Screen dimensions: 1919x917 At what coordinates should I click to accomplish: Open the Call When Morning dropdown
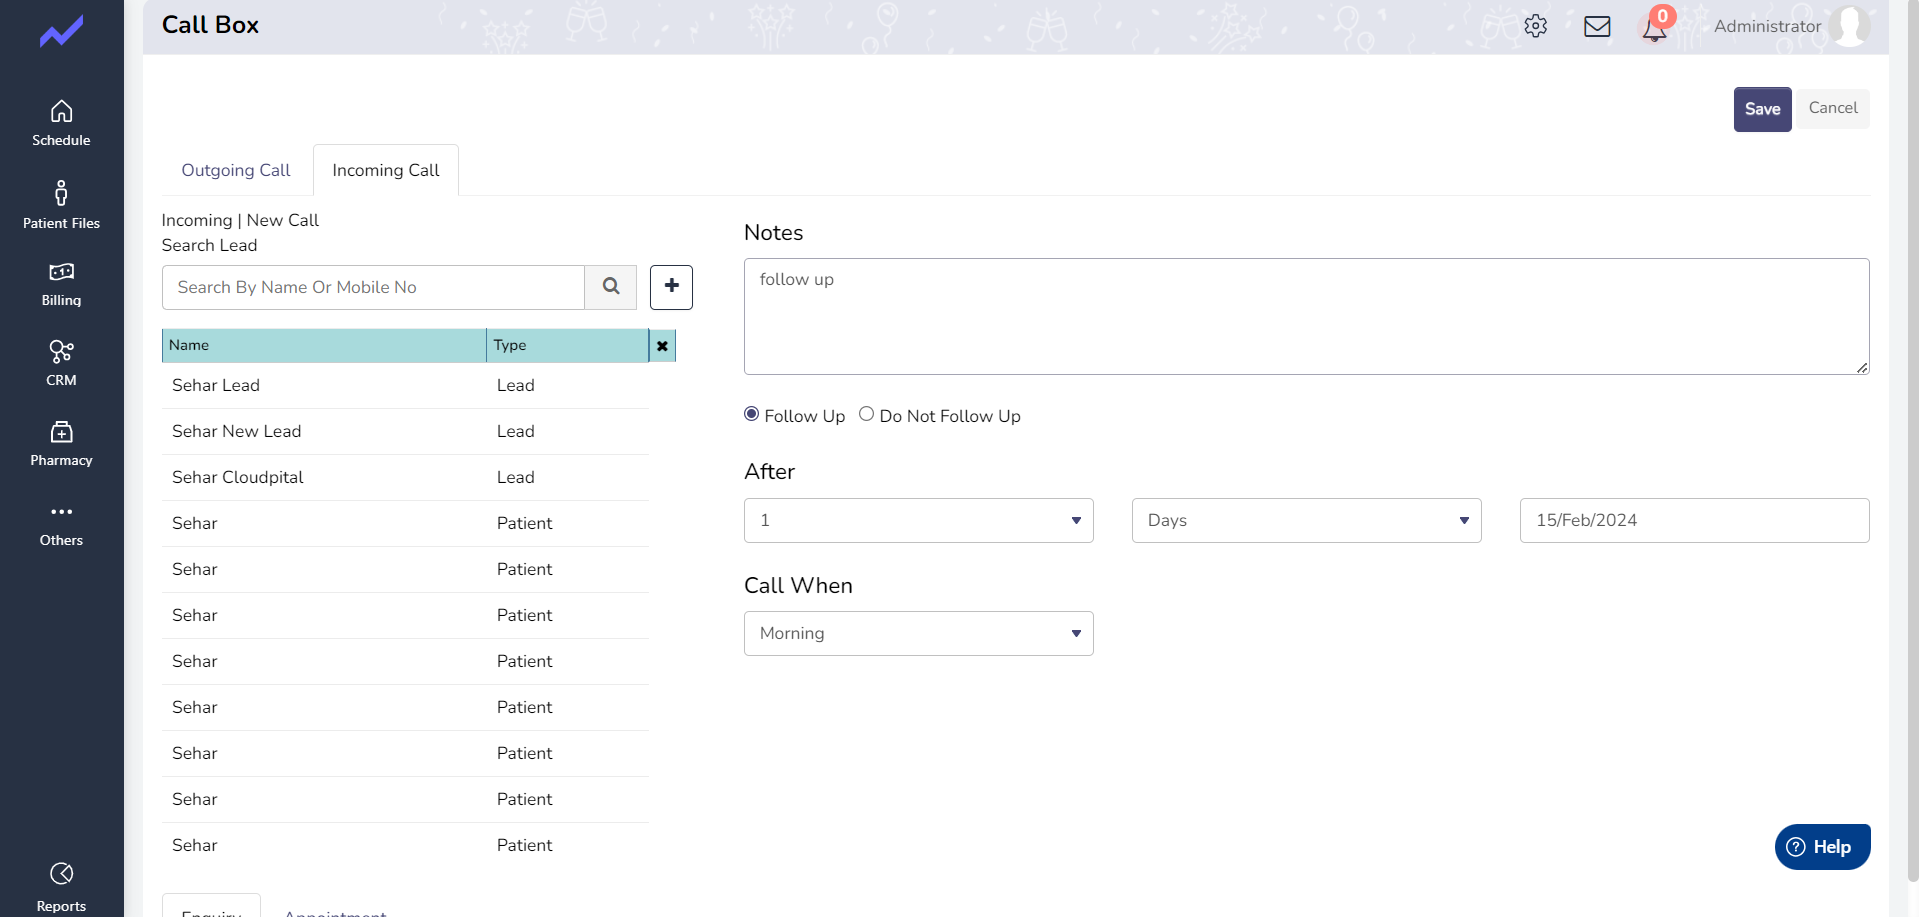[918, 633]
